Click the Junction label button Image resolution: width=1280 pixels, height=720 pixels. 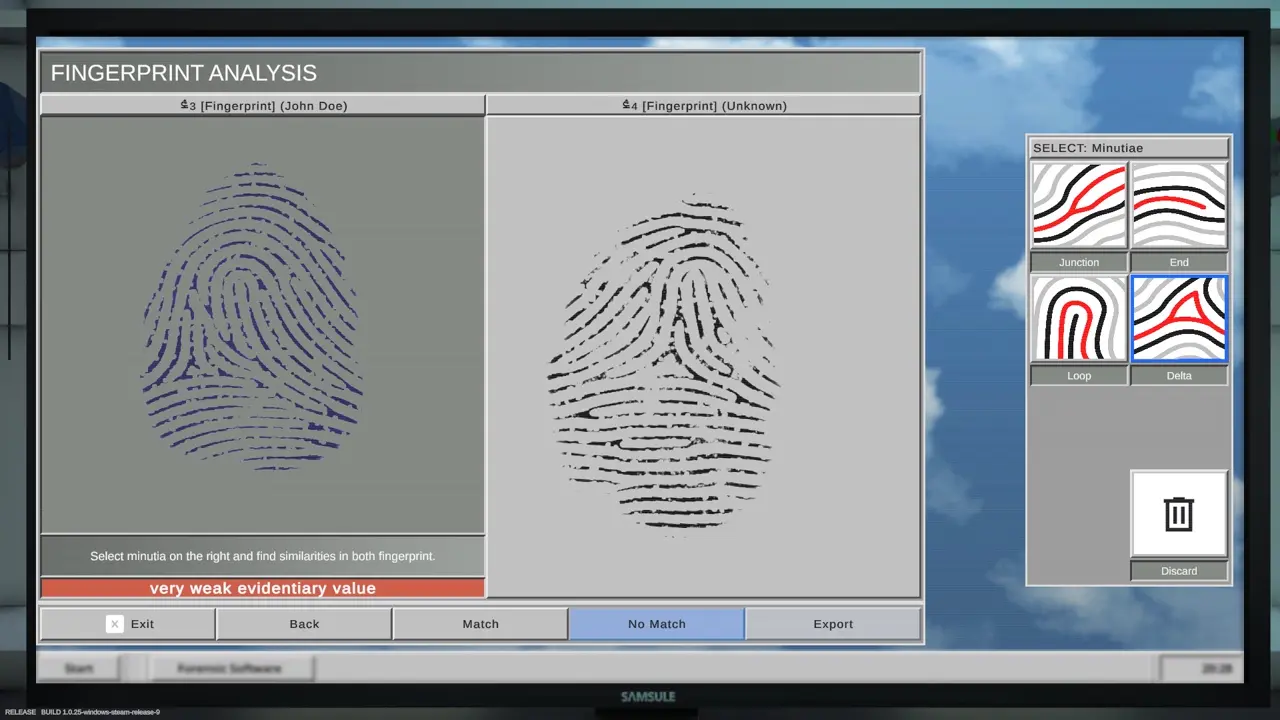(1079, 262)
